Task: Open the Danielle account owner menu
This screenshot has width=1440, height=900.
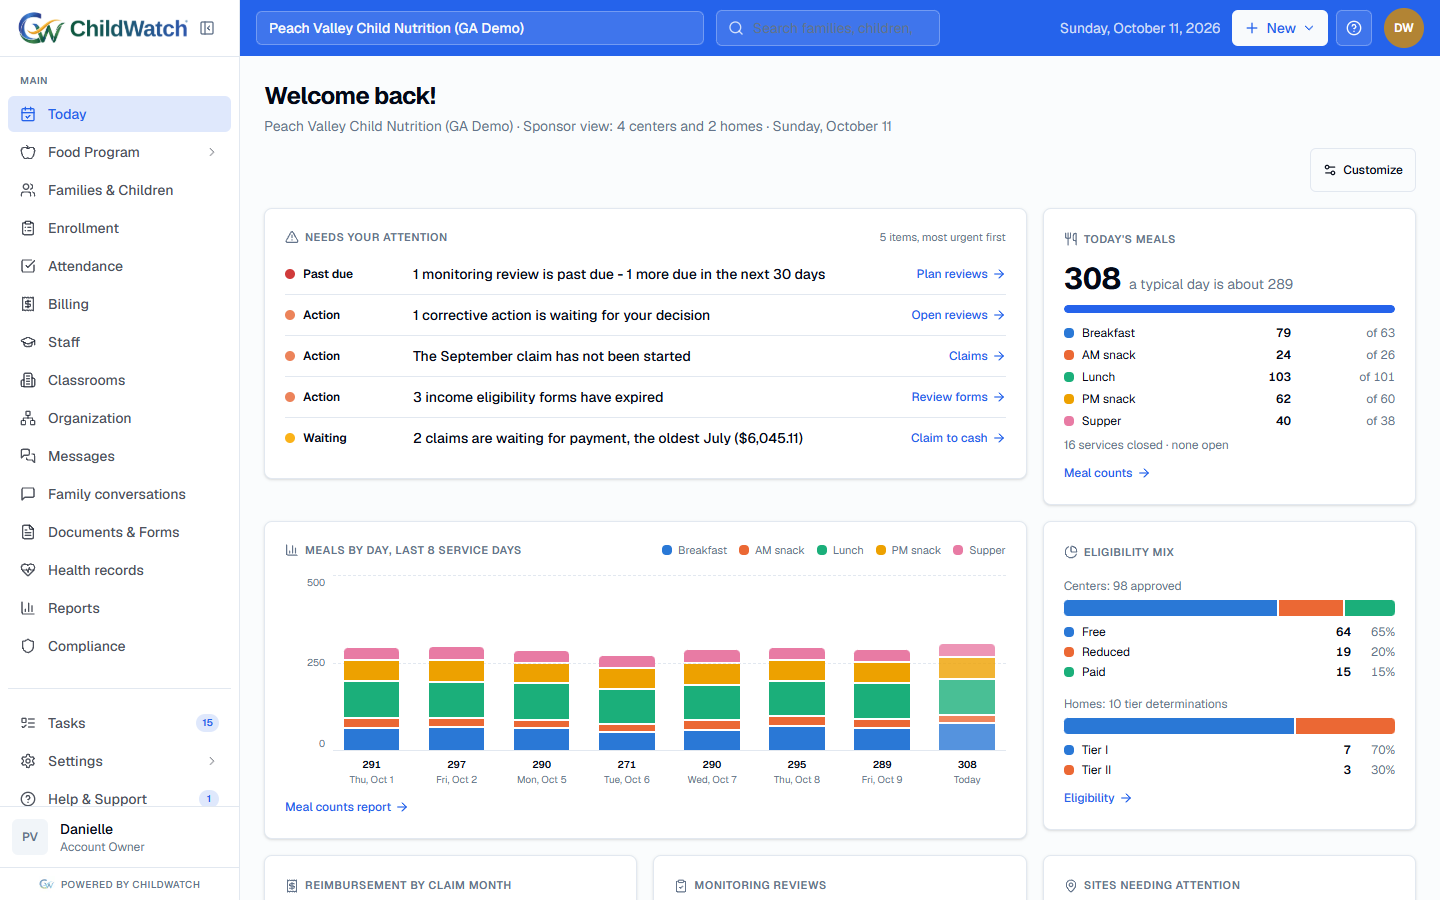Action: (x=119, y=837)
